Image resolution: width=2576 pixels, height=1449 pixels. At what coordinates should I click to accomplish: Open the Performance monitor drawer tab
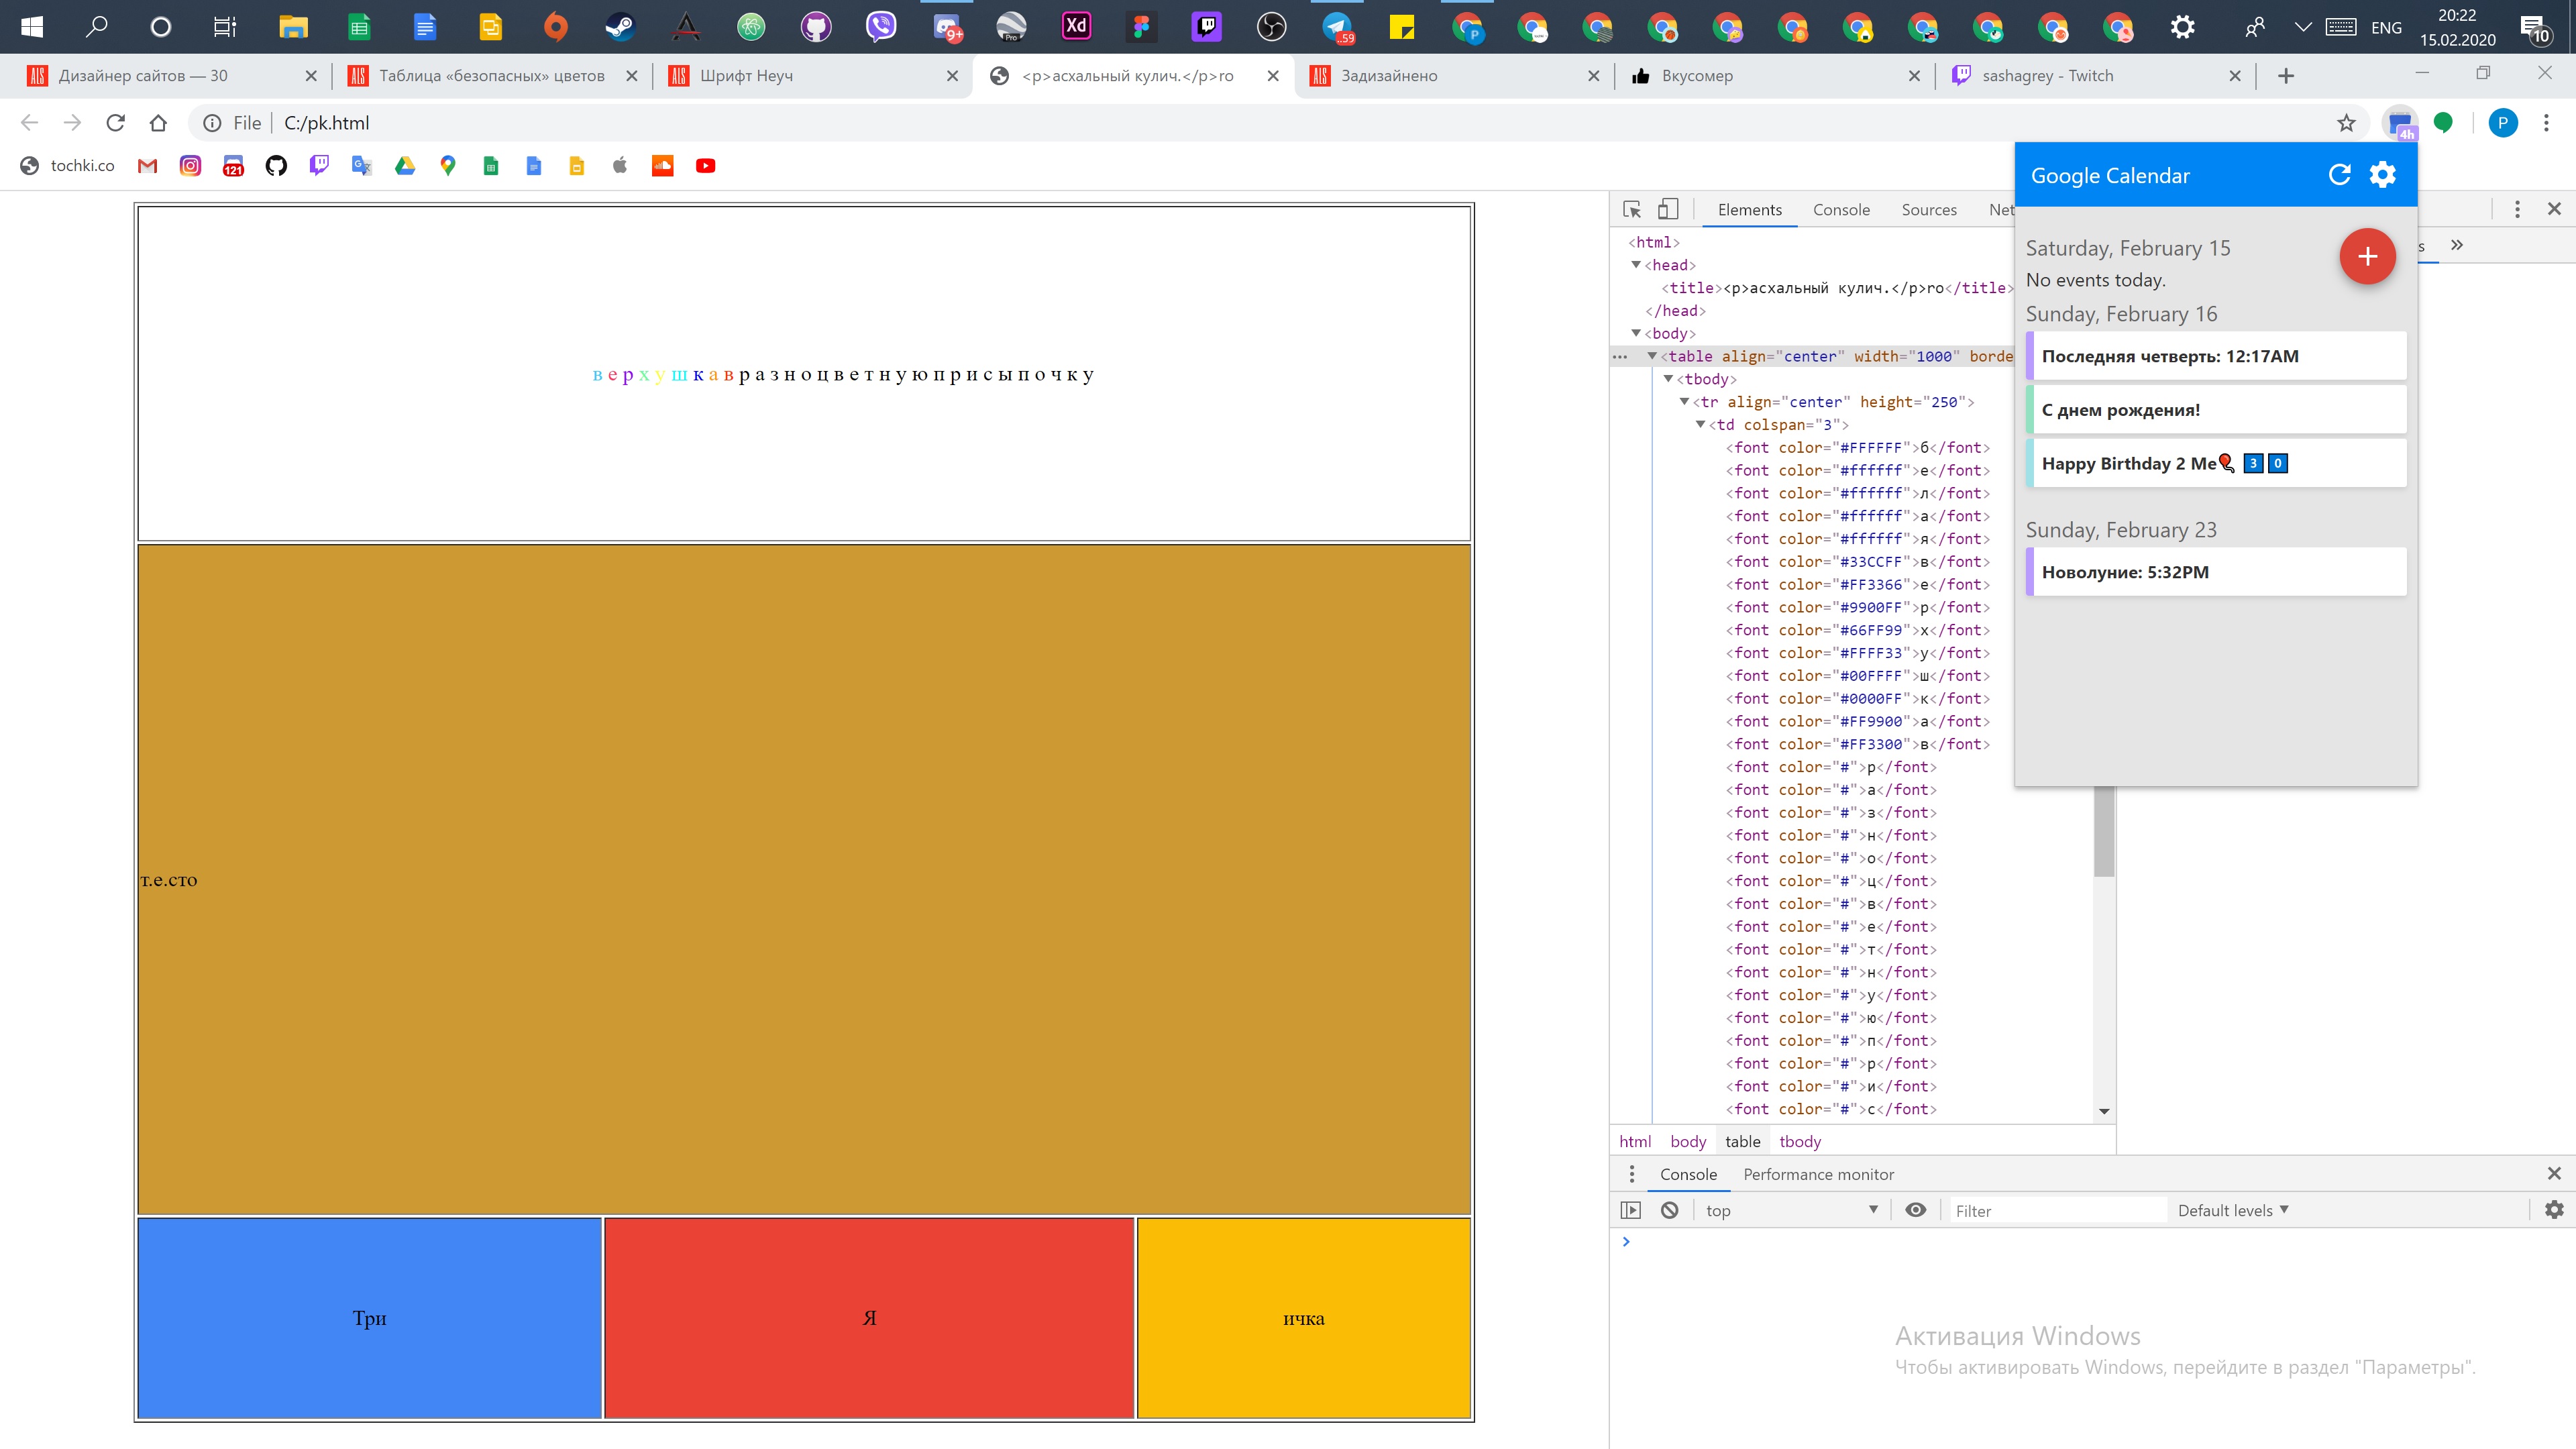[1818, 1174]
